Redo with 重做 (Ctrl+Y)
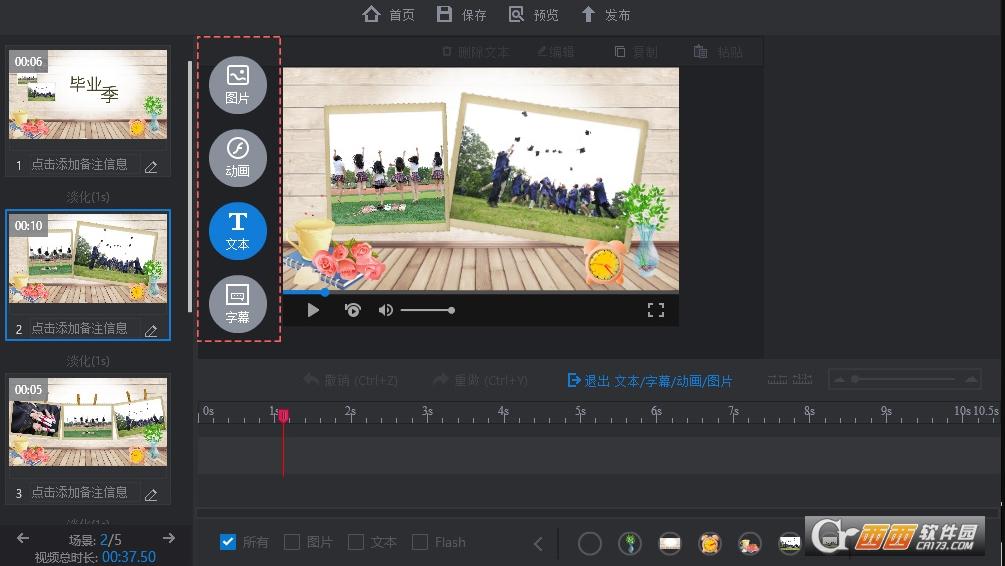 point(481,380)
